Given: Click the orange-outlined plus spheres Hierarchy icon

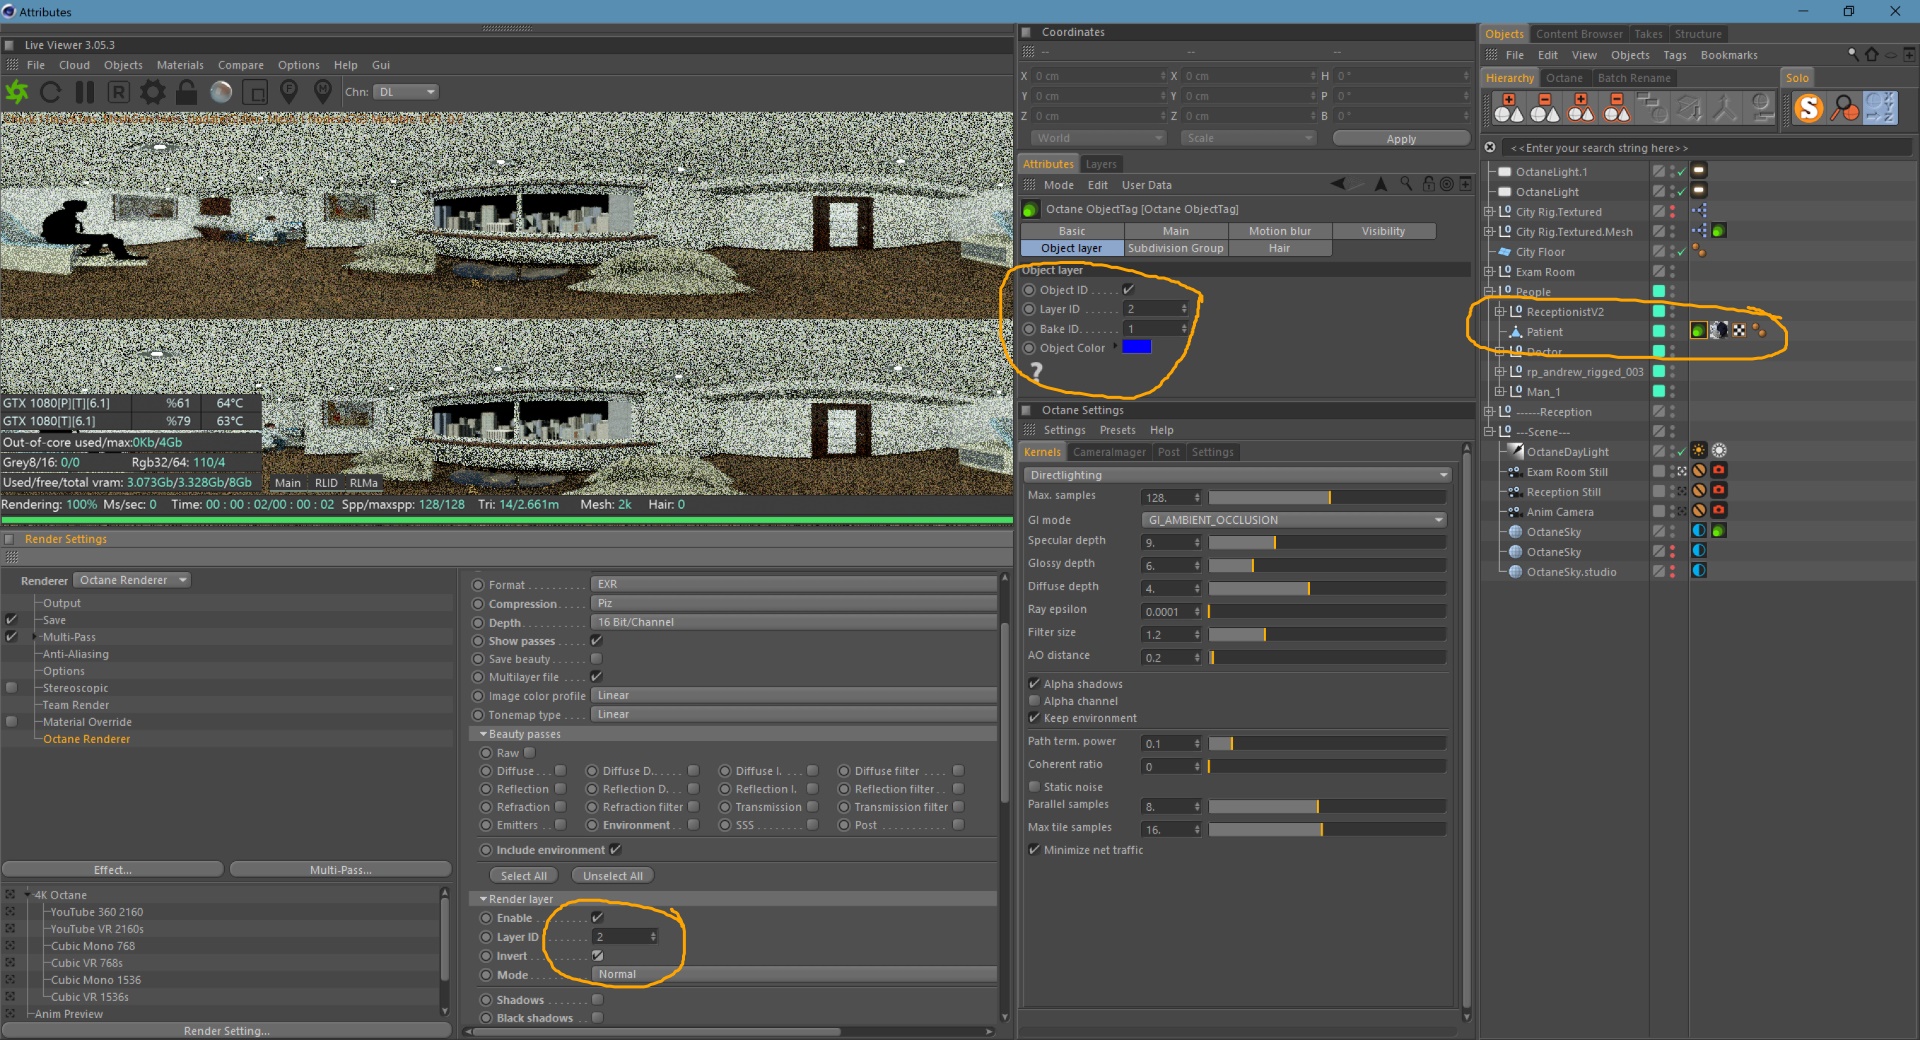Looking at the screenshot, I should point(1580,107).
